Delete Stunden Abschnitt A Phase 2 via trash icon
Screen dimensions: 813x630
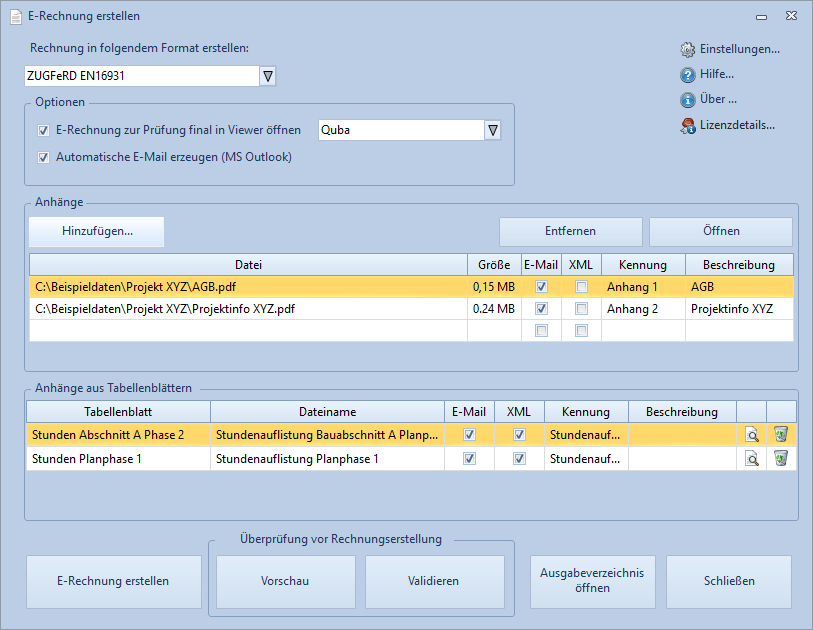point(781,434)
